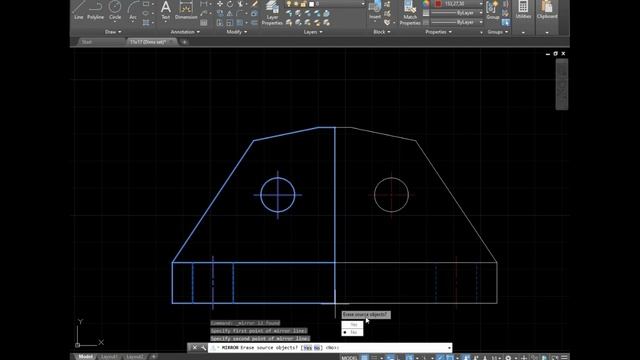The image size is (640, 360).
Task: Select the Arc tool
Action: [133, 10]
